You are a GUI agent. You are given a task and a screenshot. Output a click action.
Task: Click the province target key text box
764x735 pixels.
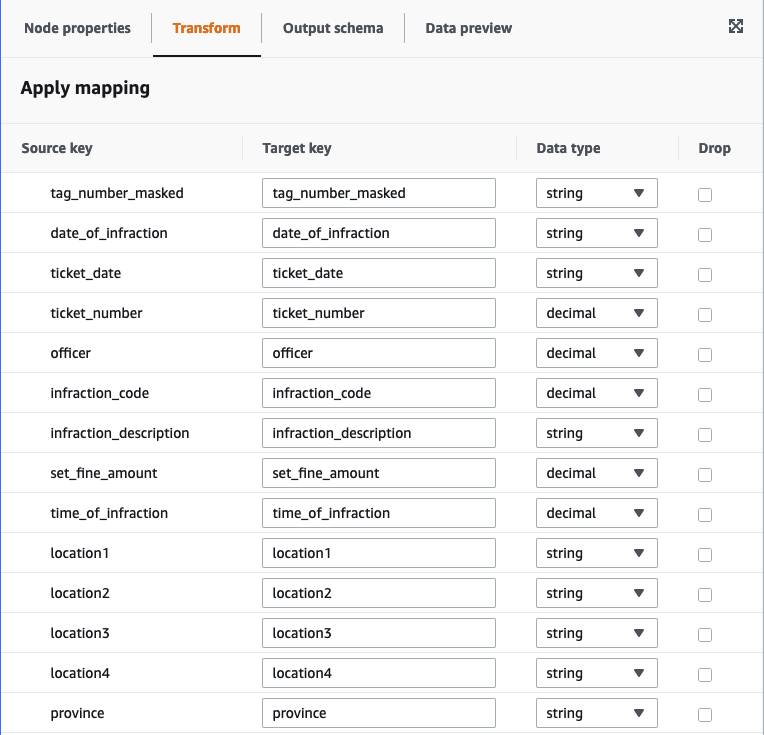click(x=378, y=713)
